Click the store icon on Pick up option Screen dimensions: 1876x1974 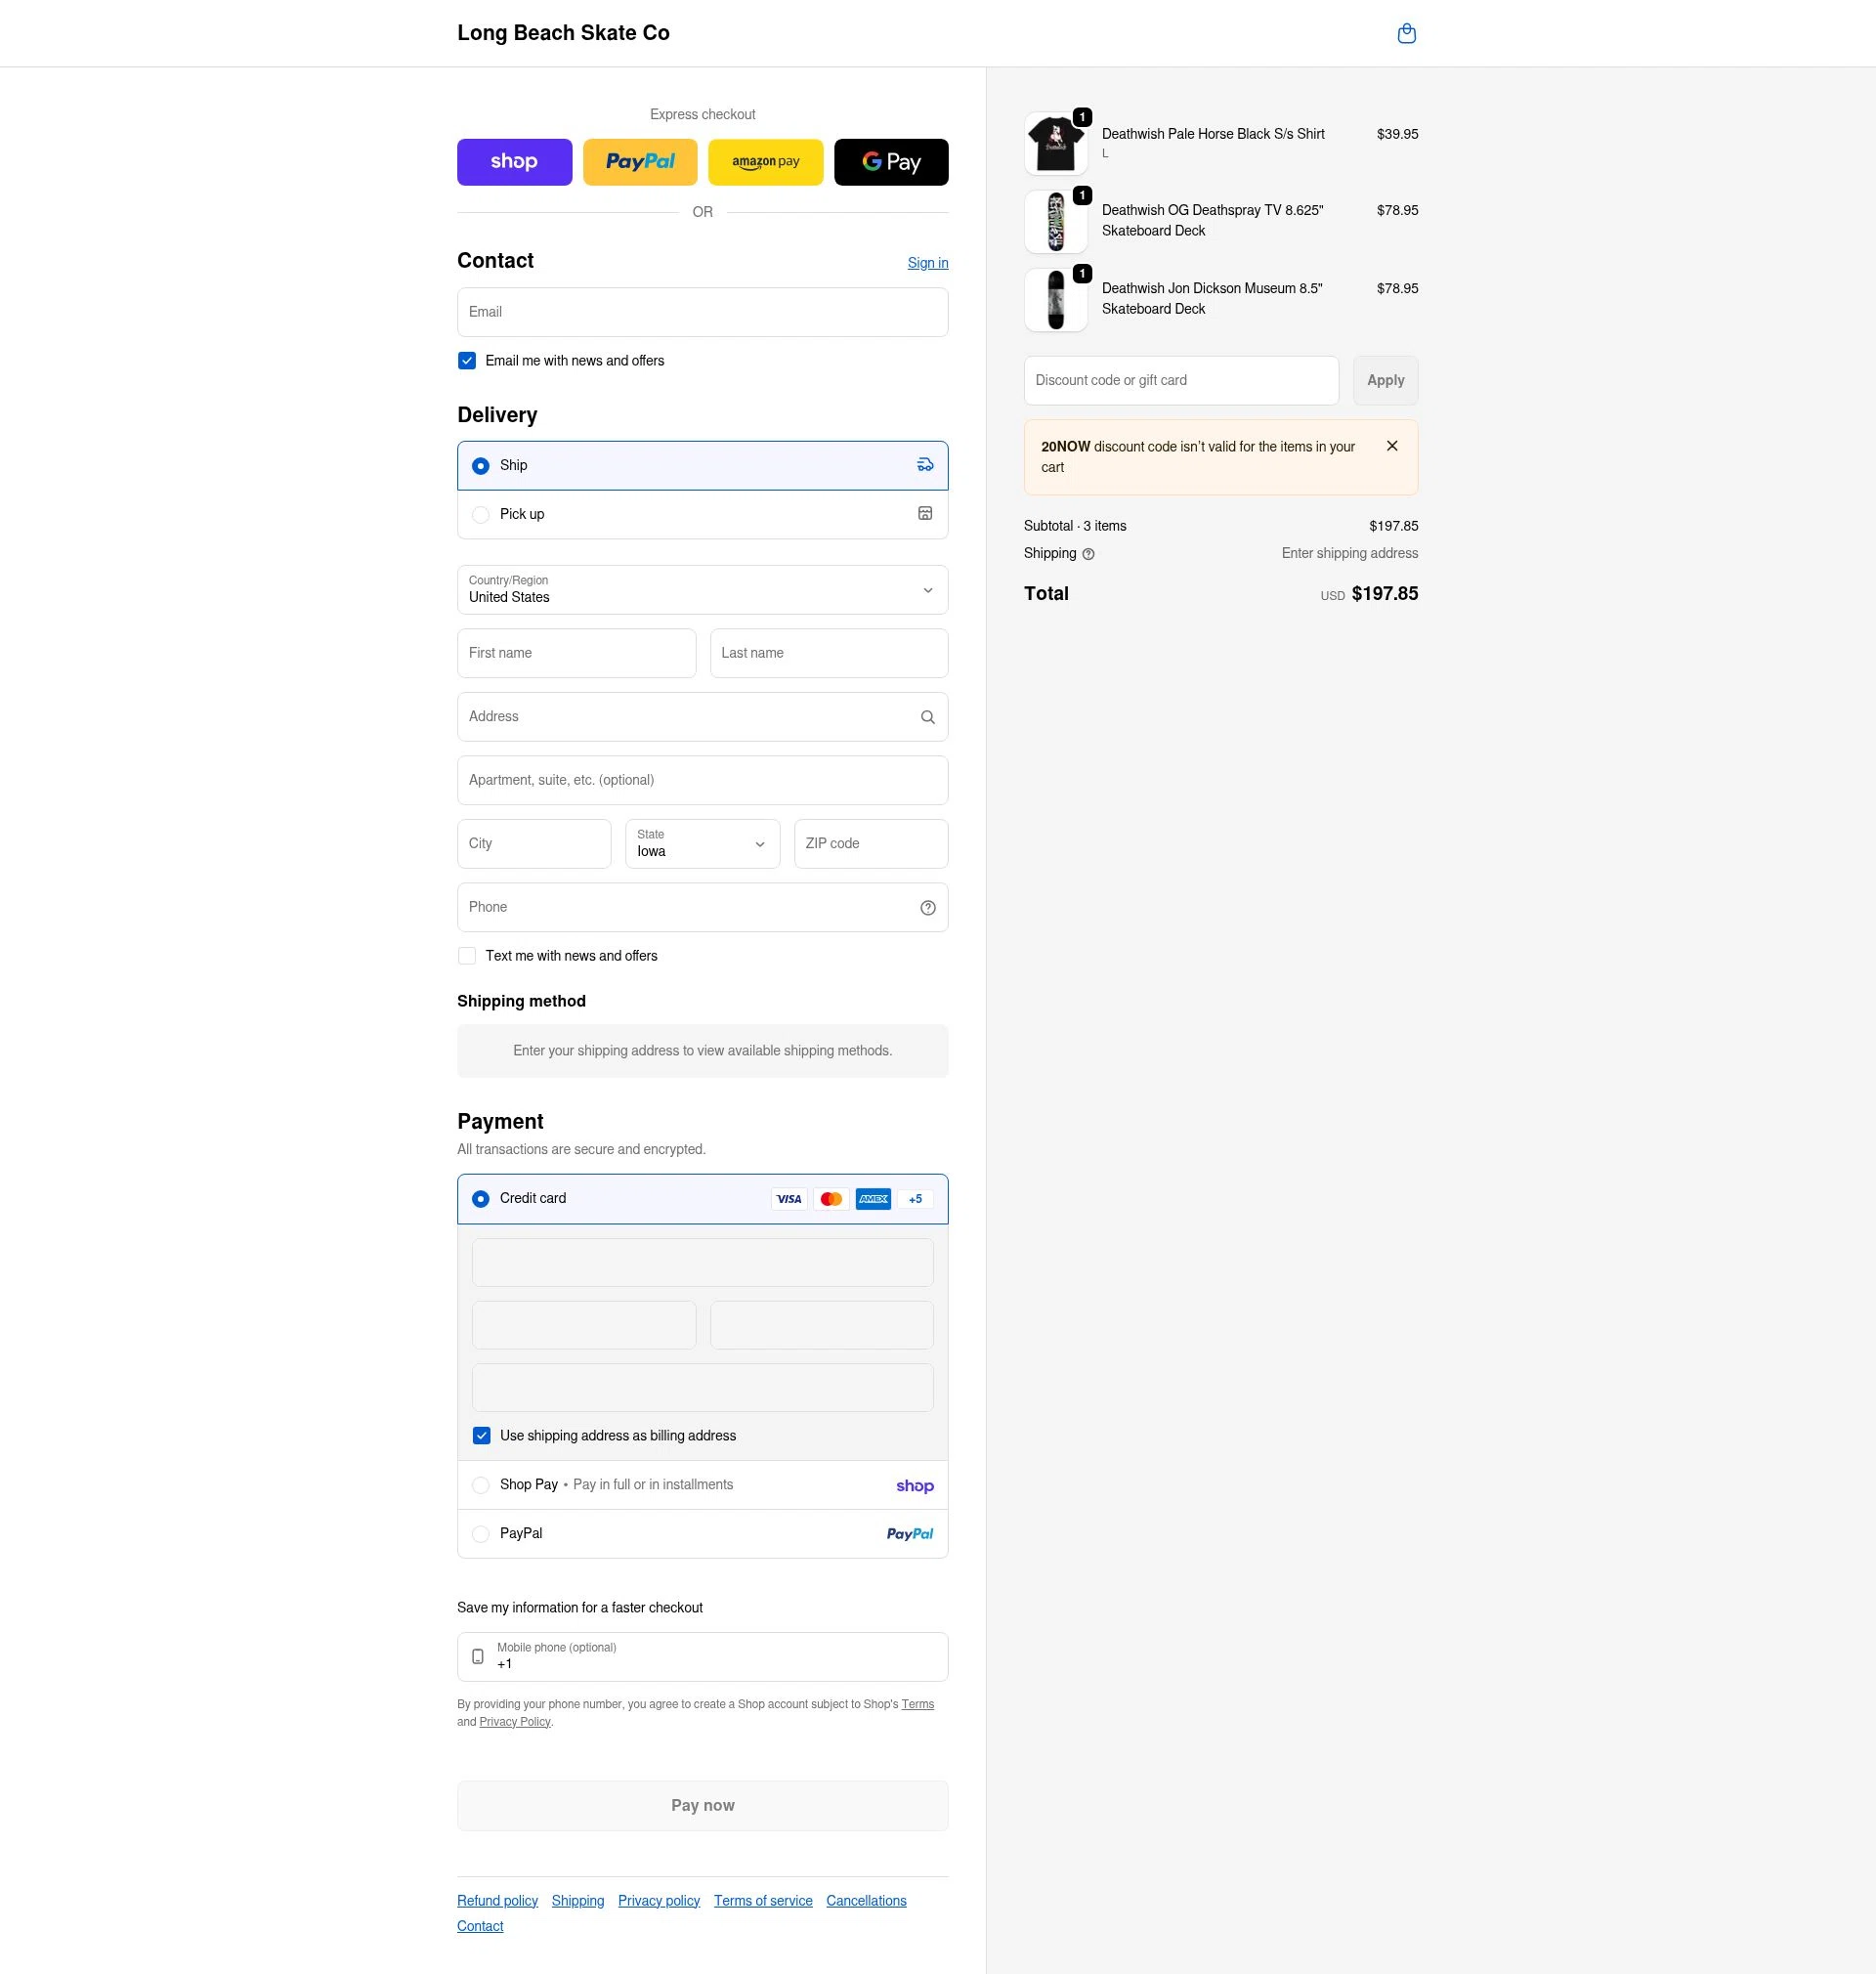(x=923, y=513)
